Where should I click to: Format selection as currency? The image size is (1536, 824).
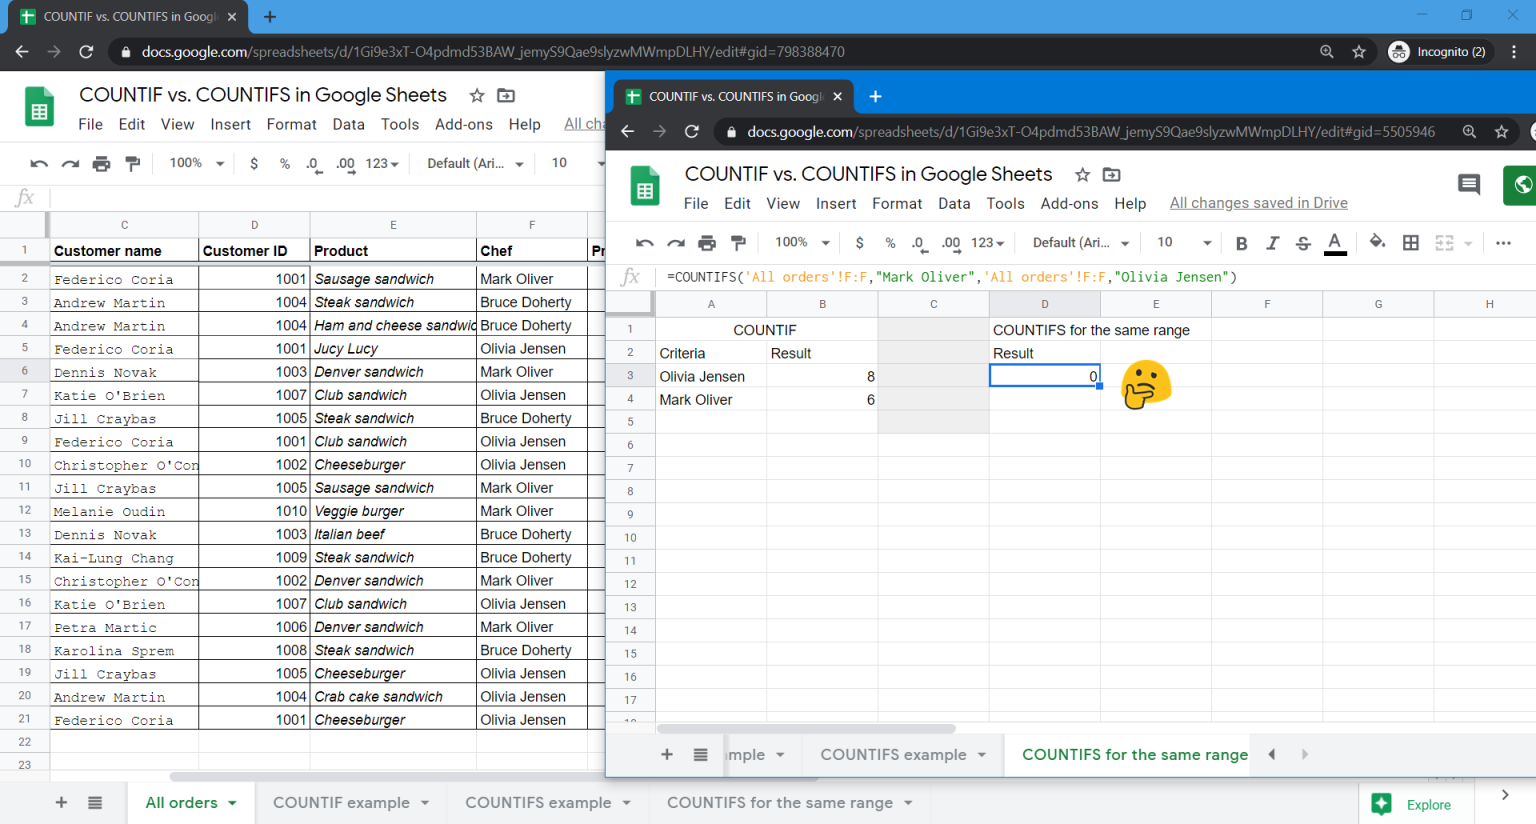coord(859,243)
